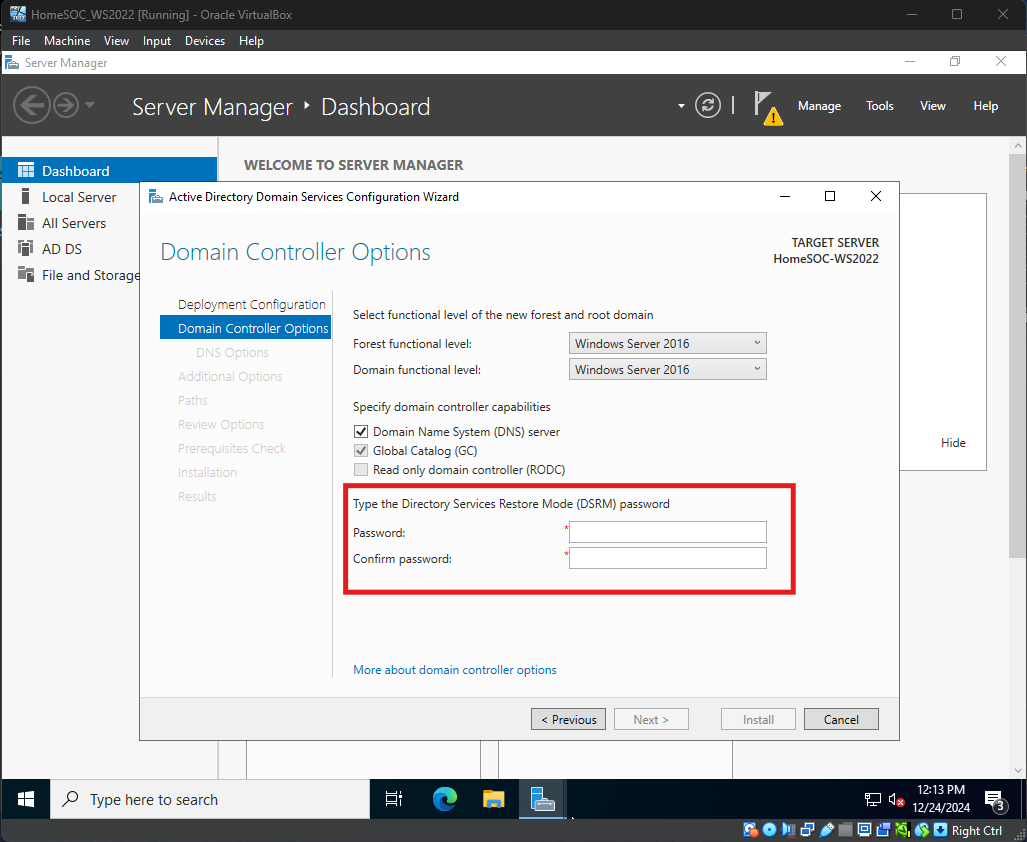Open the navigation history dropdown arrow

tap(90, 105)
